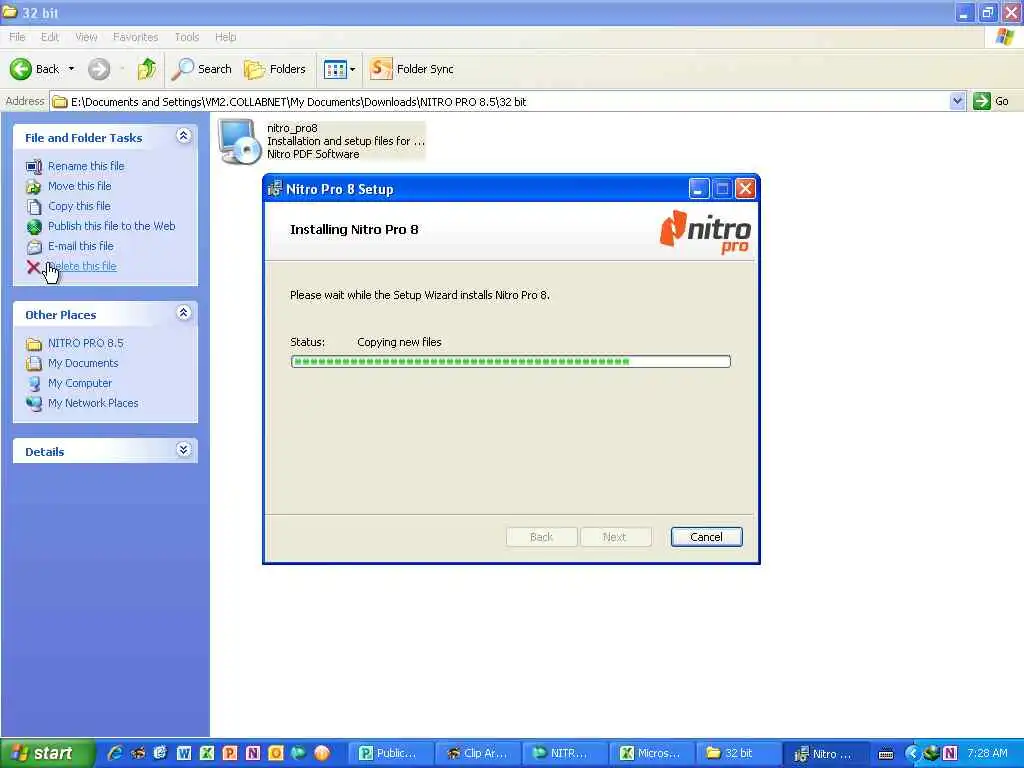Screen dimensions: 1024x768
Task: Click the disabled Next button in Setup
Action: point(615,537)
